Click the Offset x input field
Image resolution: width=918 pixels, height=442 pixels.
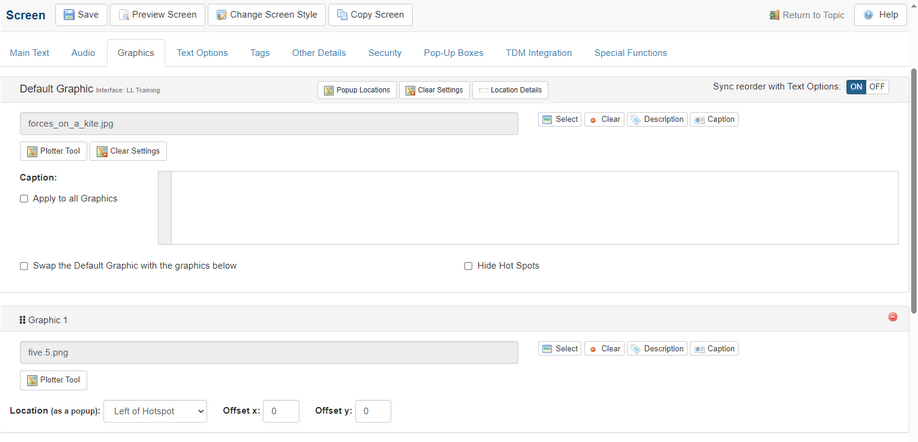click(x=281, y=411)
